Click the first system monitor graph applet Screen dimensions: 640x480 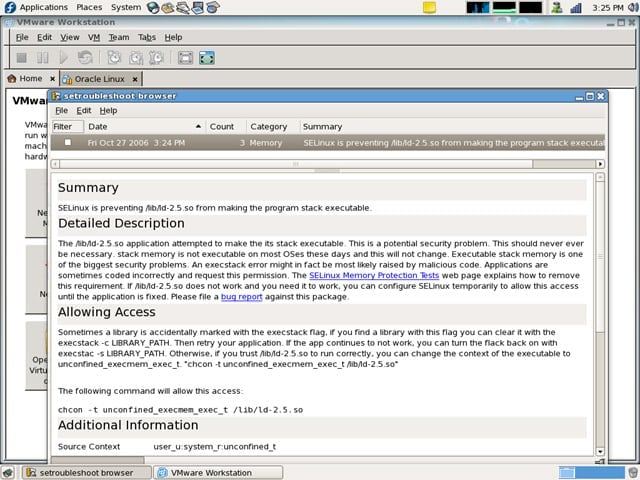coord(478,7)
